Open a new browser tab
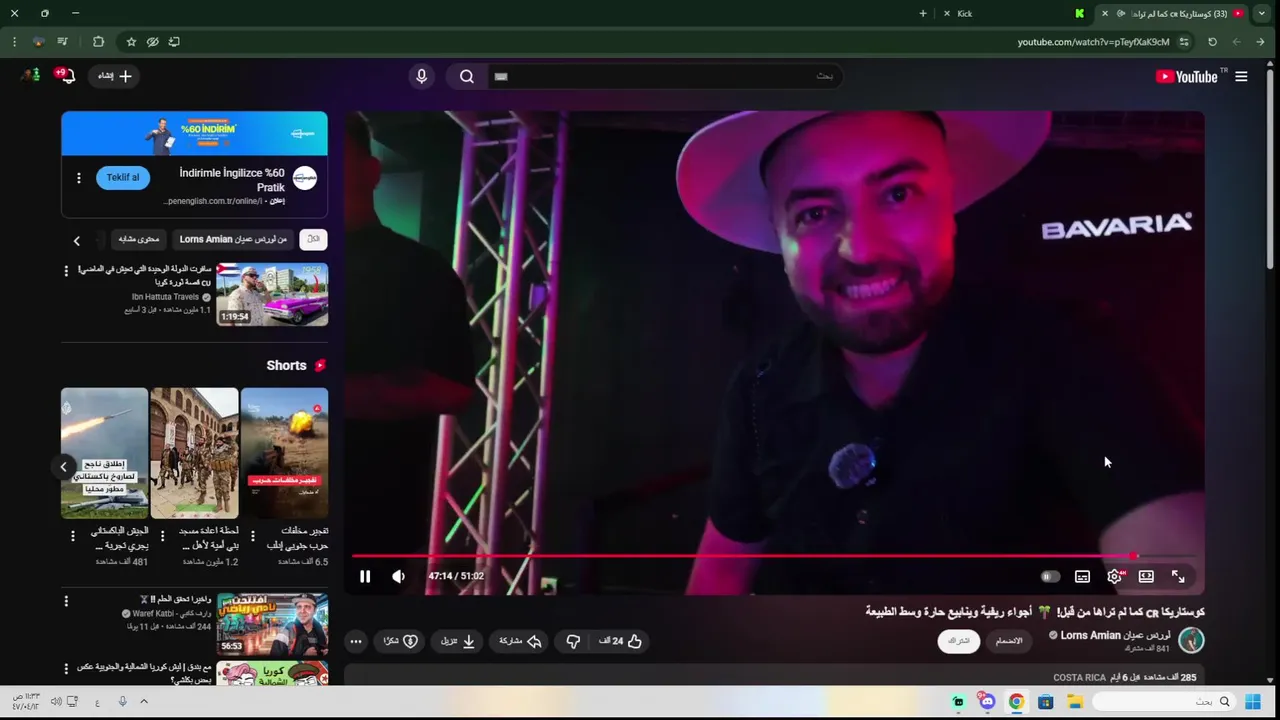 (923, 13)
